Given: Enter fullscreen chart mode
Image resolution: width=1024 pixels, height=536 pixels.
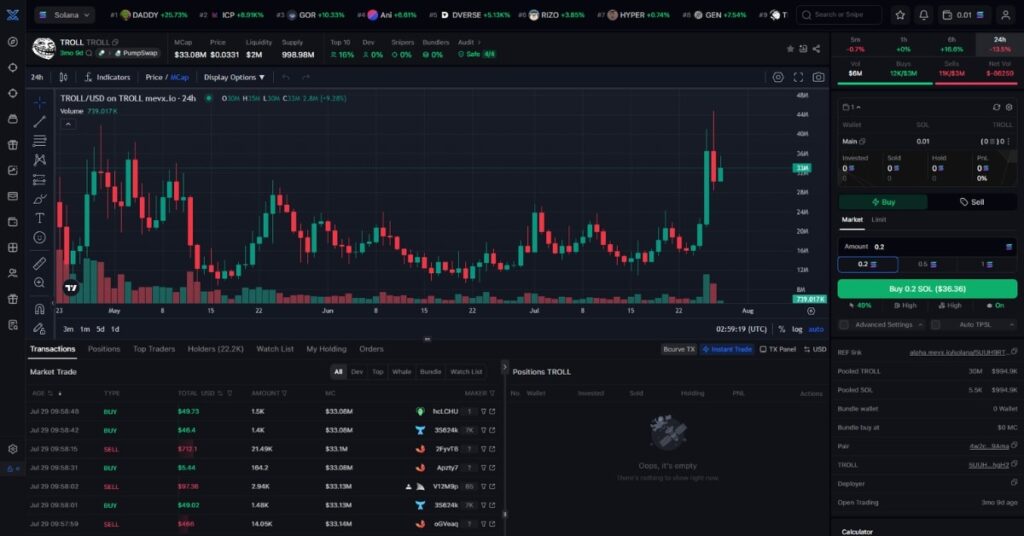Looking at the screenshot, I should pyautogui.click(x=798, y=77).
